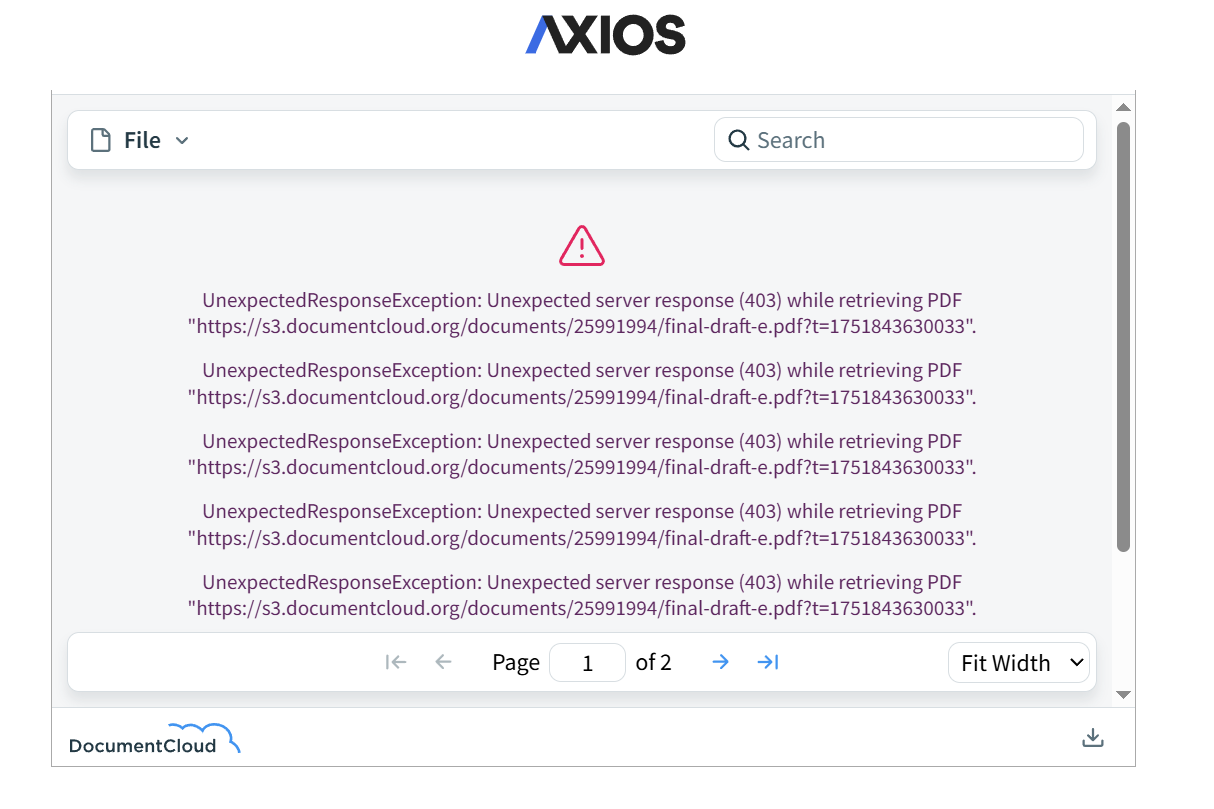
Task: Go to previous page arrow
Action: point(444,662)
